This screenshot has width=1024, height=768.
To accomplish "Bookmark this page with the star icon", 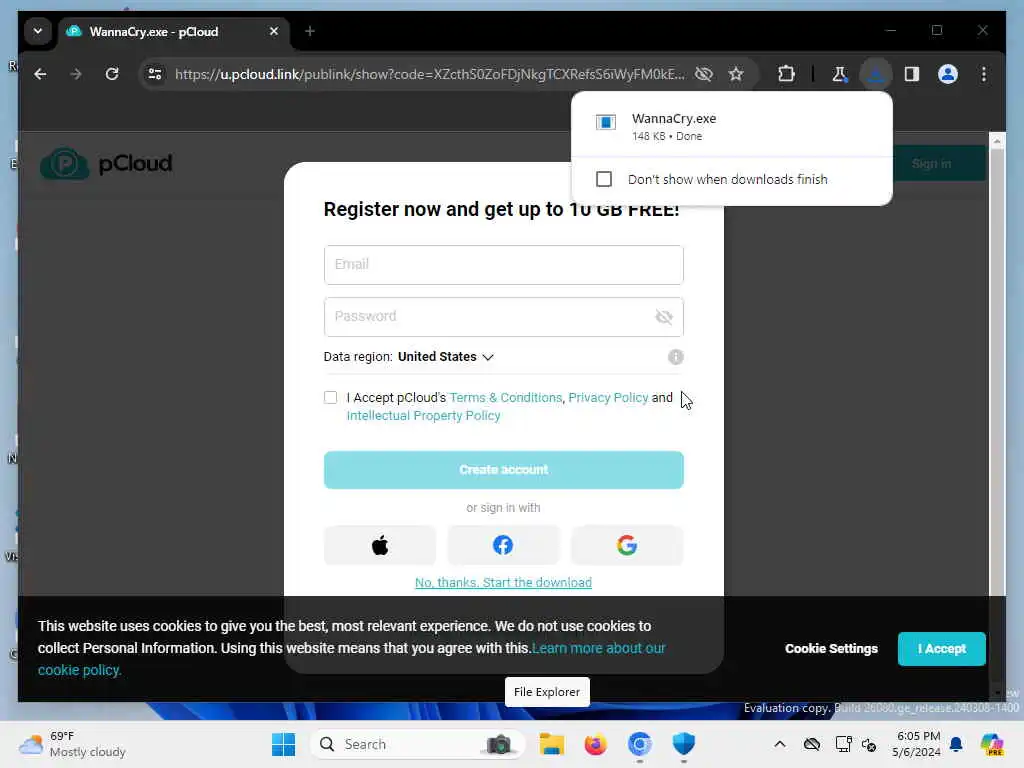I will 736,74.
